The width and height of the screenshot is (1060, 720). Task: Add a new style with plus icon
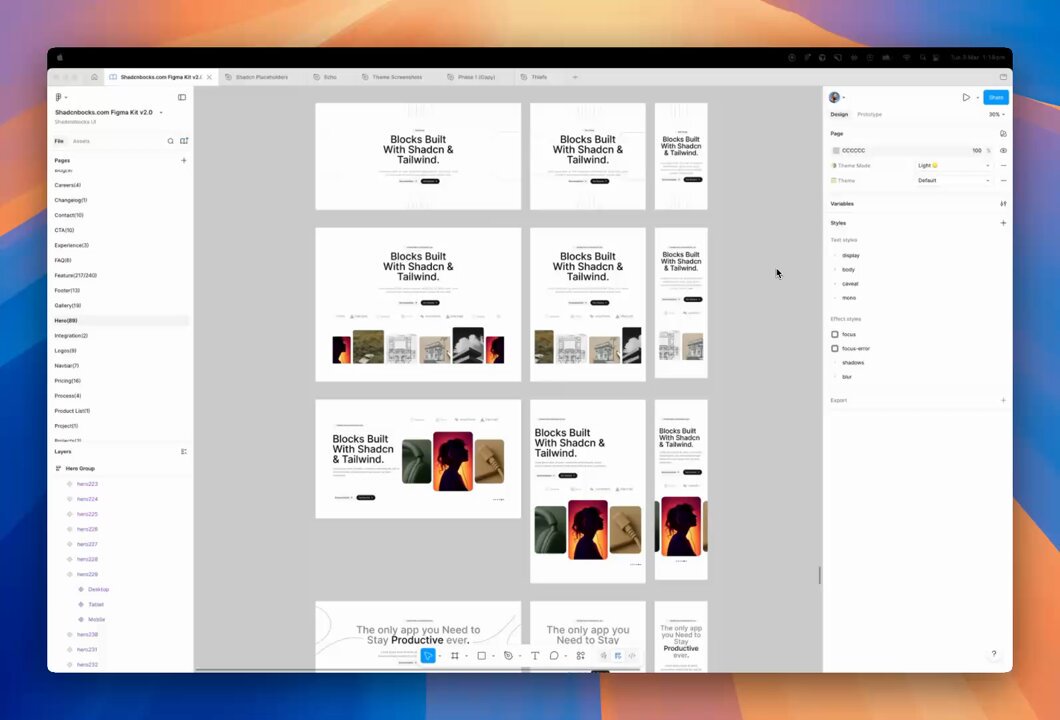click(1003, 223)
